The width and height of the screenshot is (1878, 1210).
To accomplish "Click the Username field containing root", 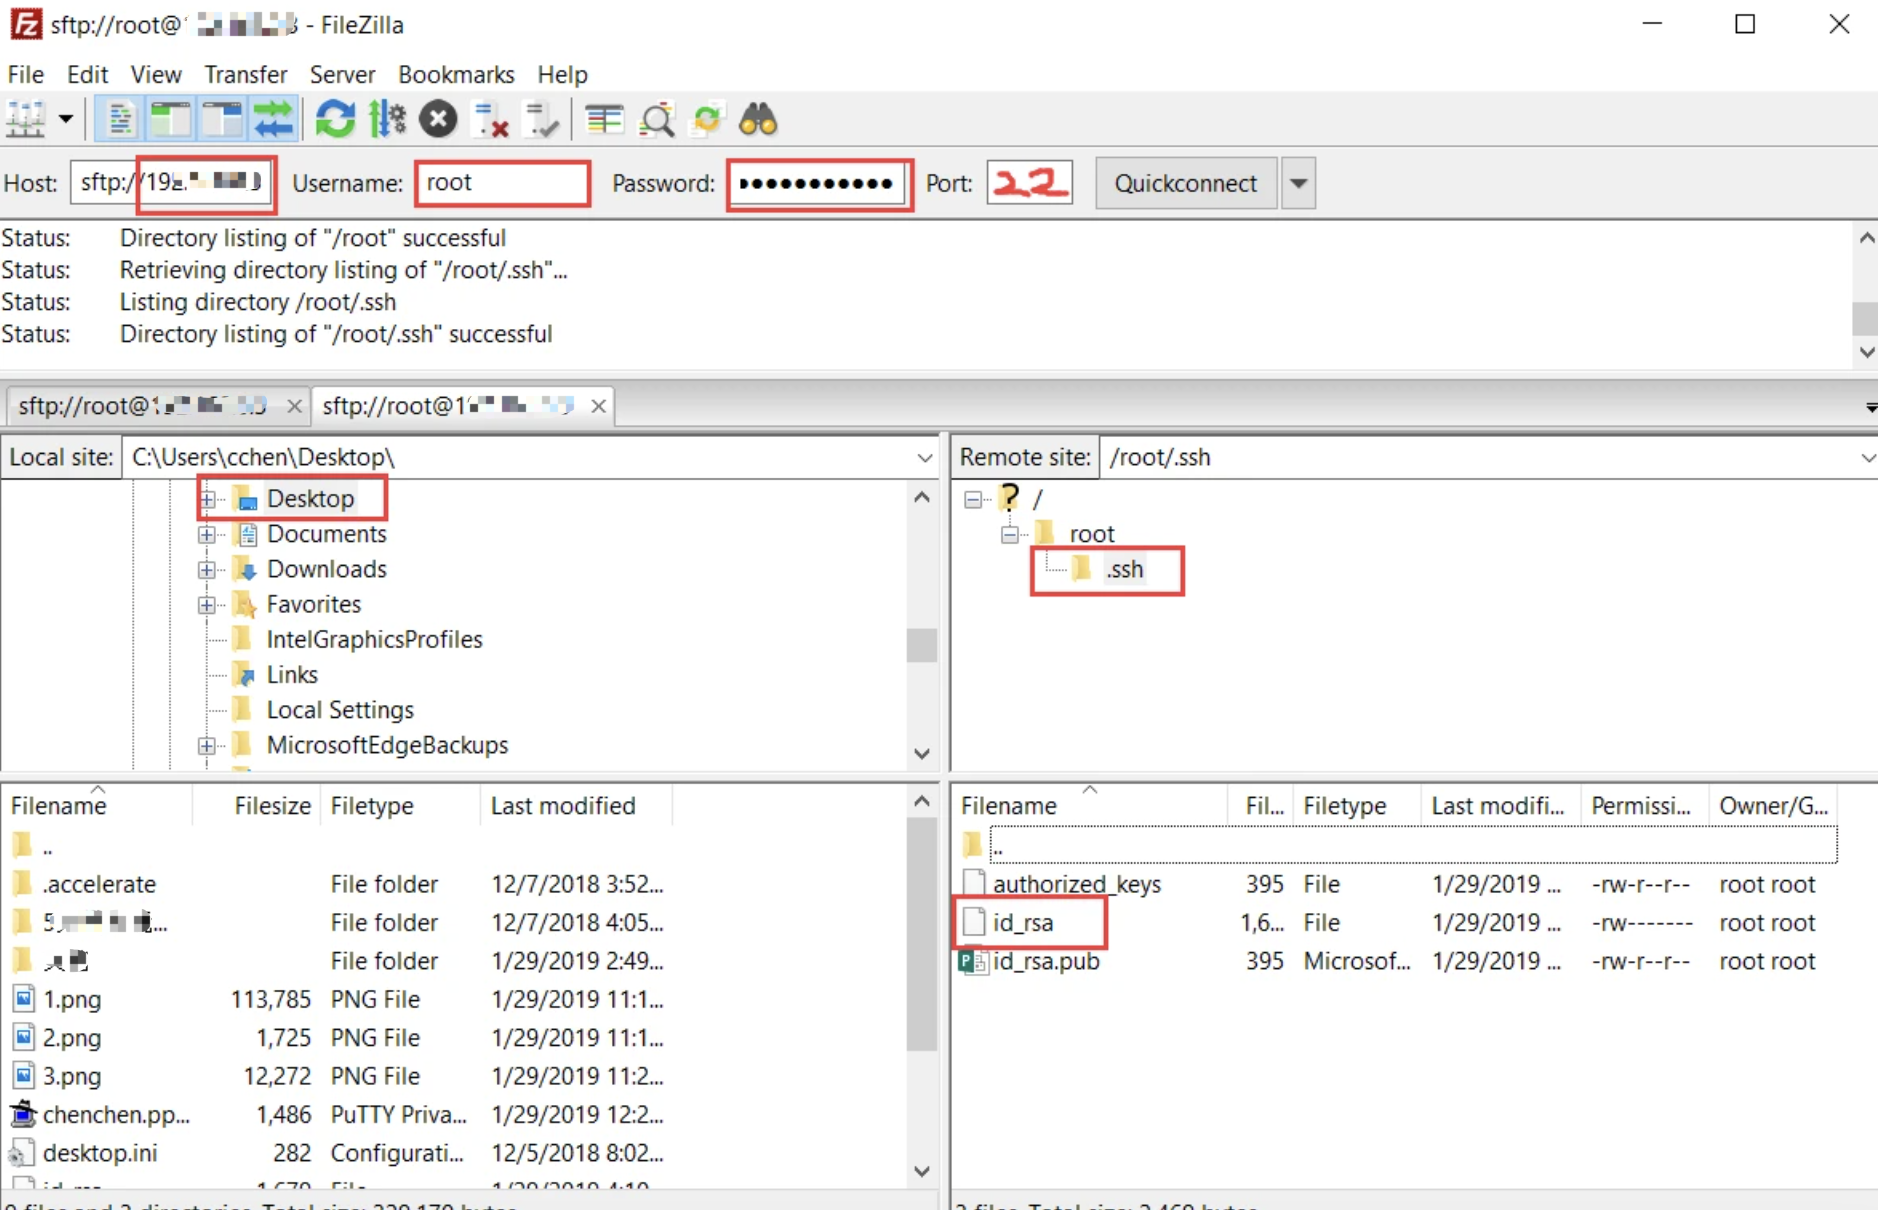I will click(x=501, y=183).
